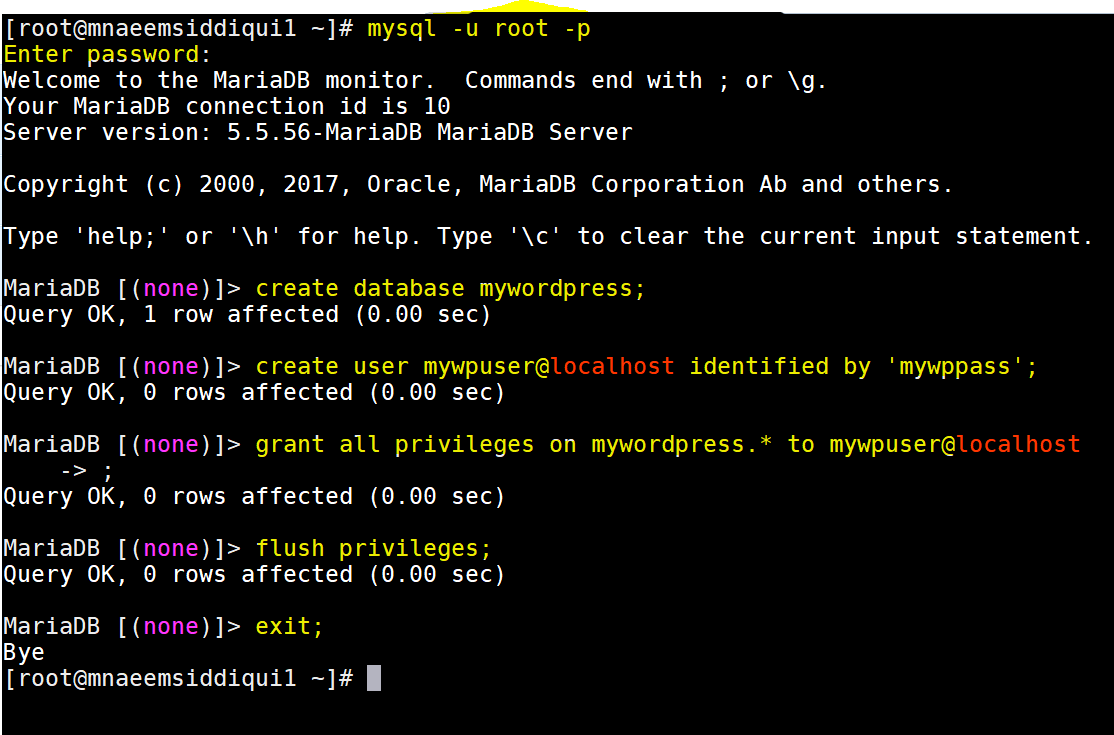
Task: Click the 'mywordpress.*' database reference in grant
Action: click(681, 445)
